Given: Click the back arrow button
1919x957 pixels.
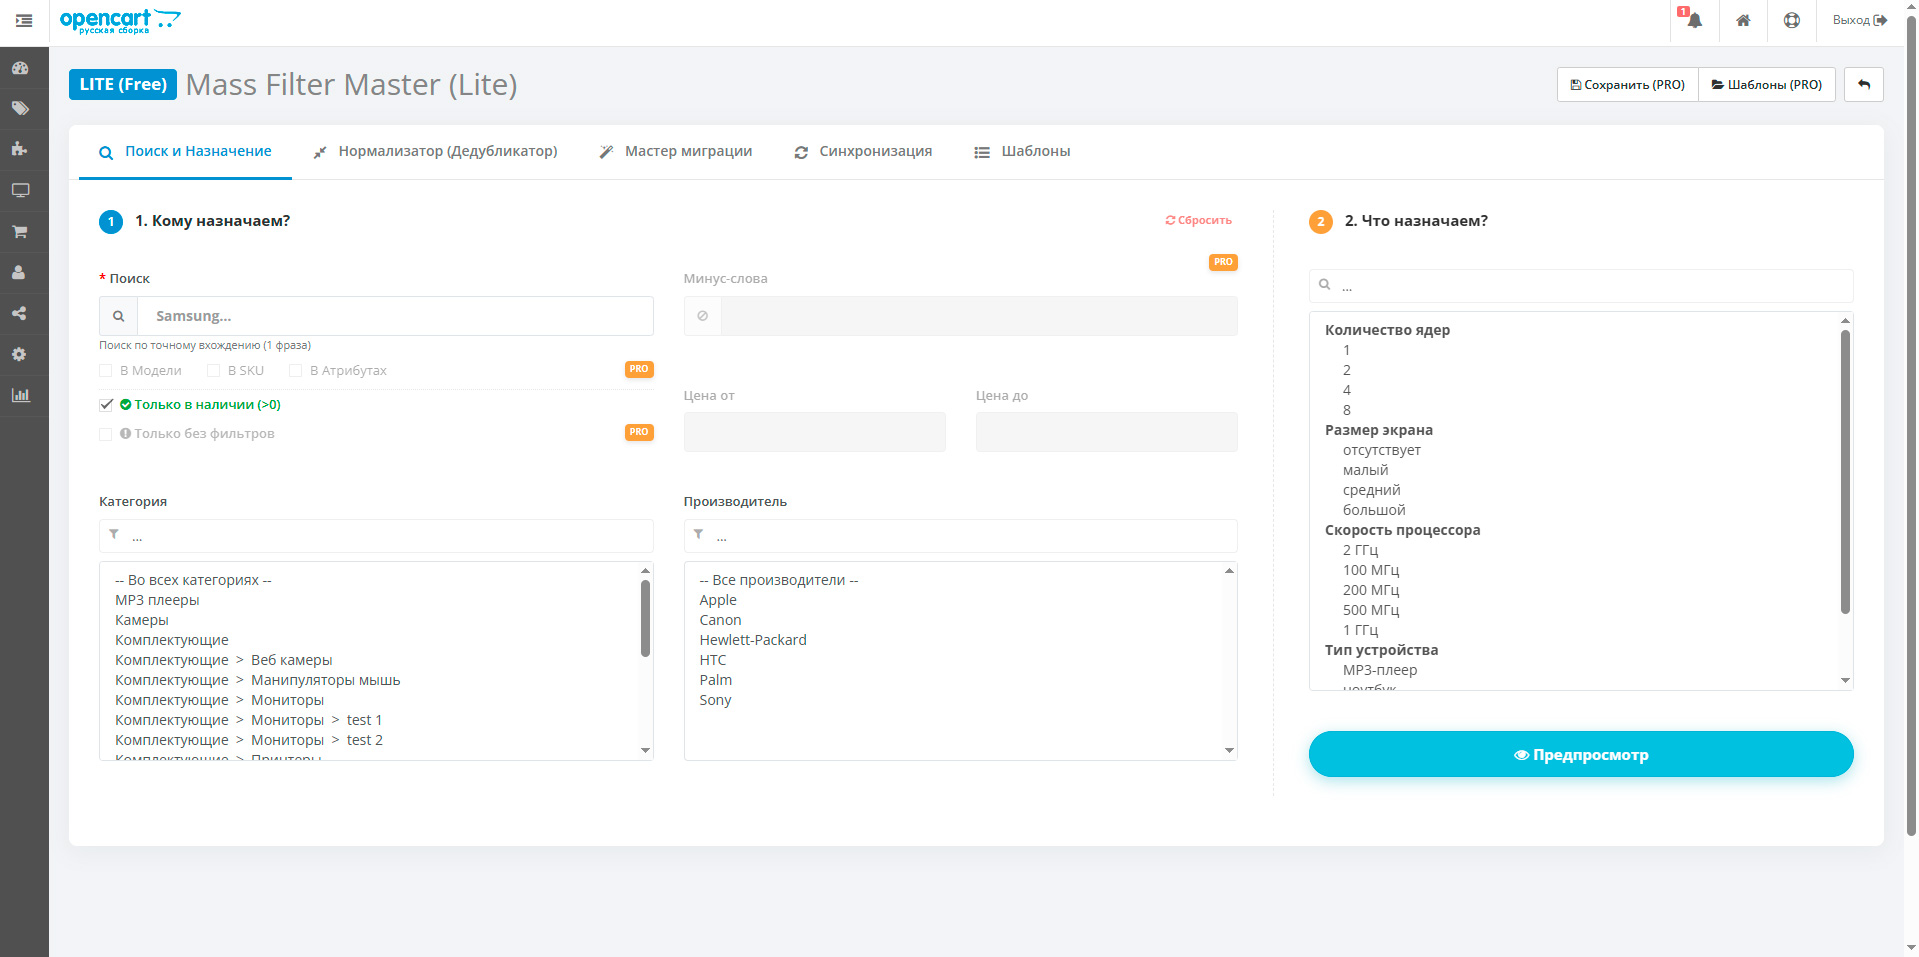Looking at the screenshot, I should click(x=1863, y=85).
